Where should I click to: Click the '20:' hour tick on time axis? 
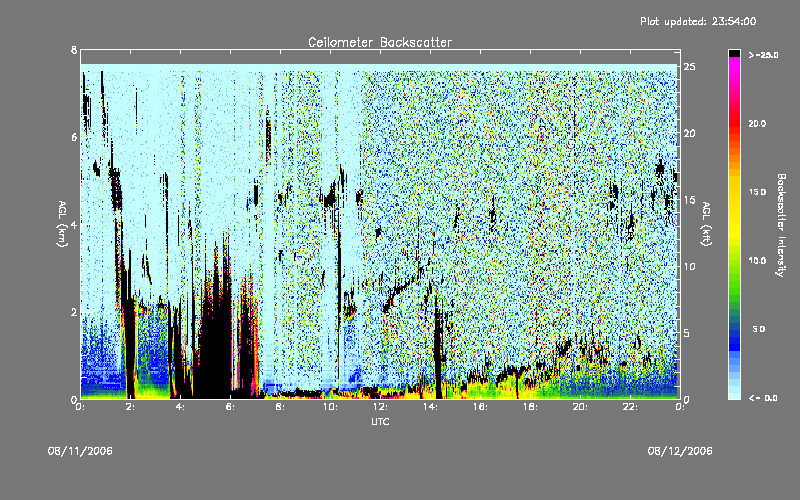(580, 407)
